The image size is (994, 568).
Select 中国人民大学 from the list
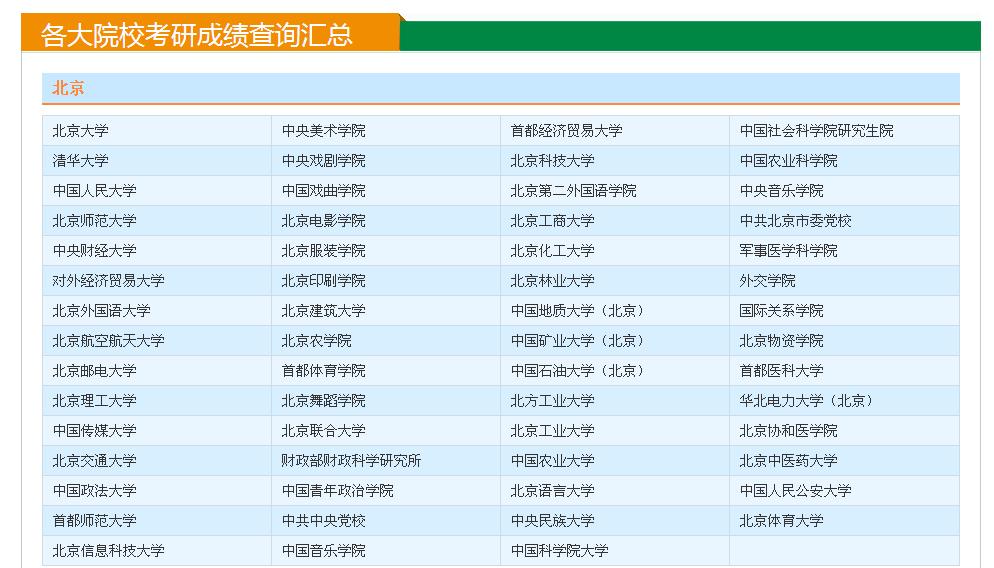[x=95, y=191]
